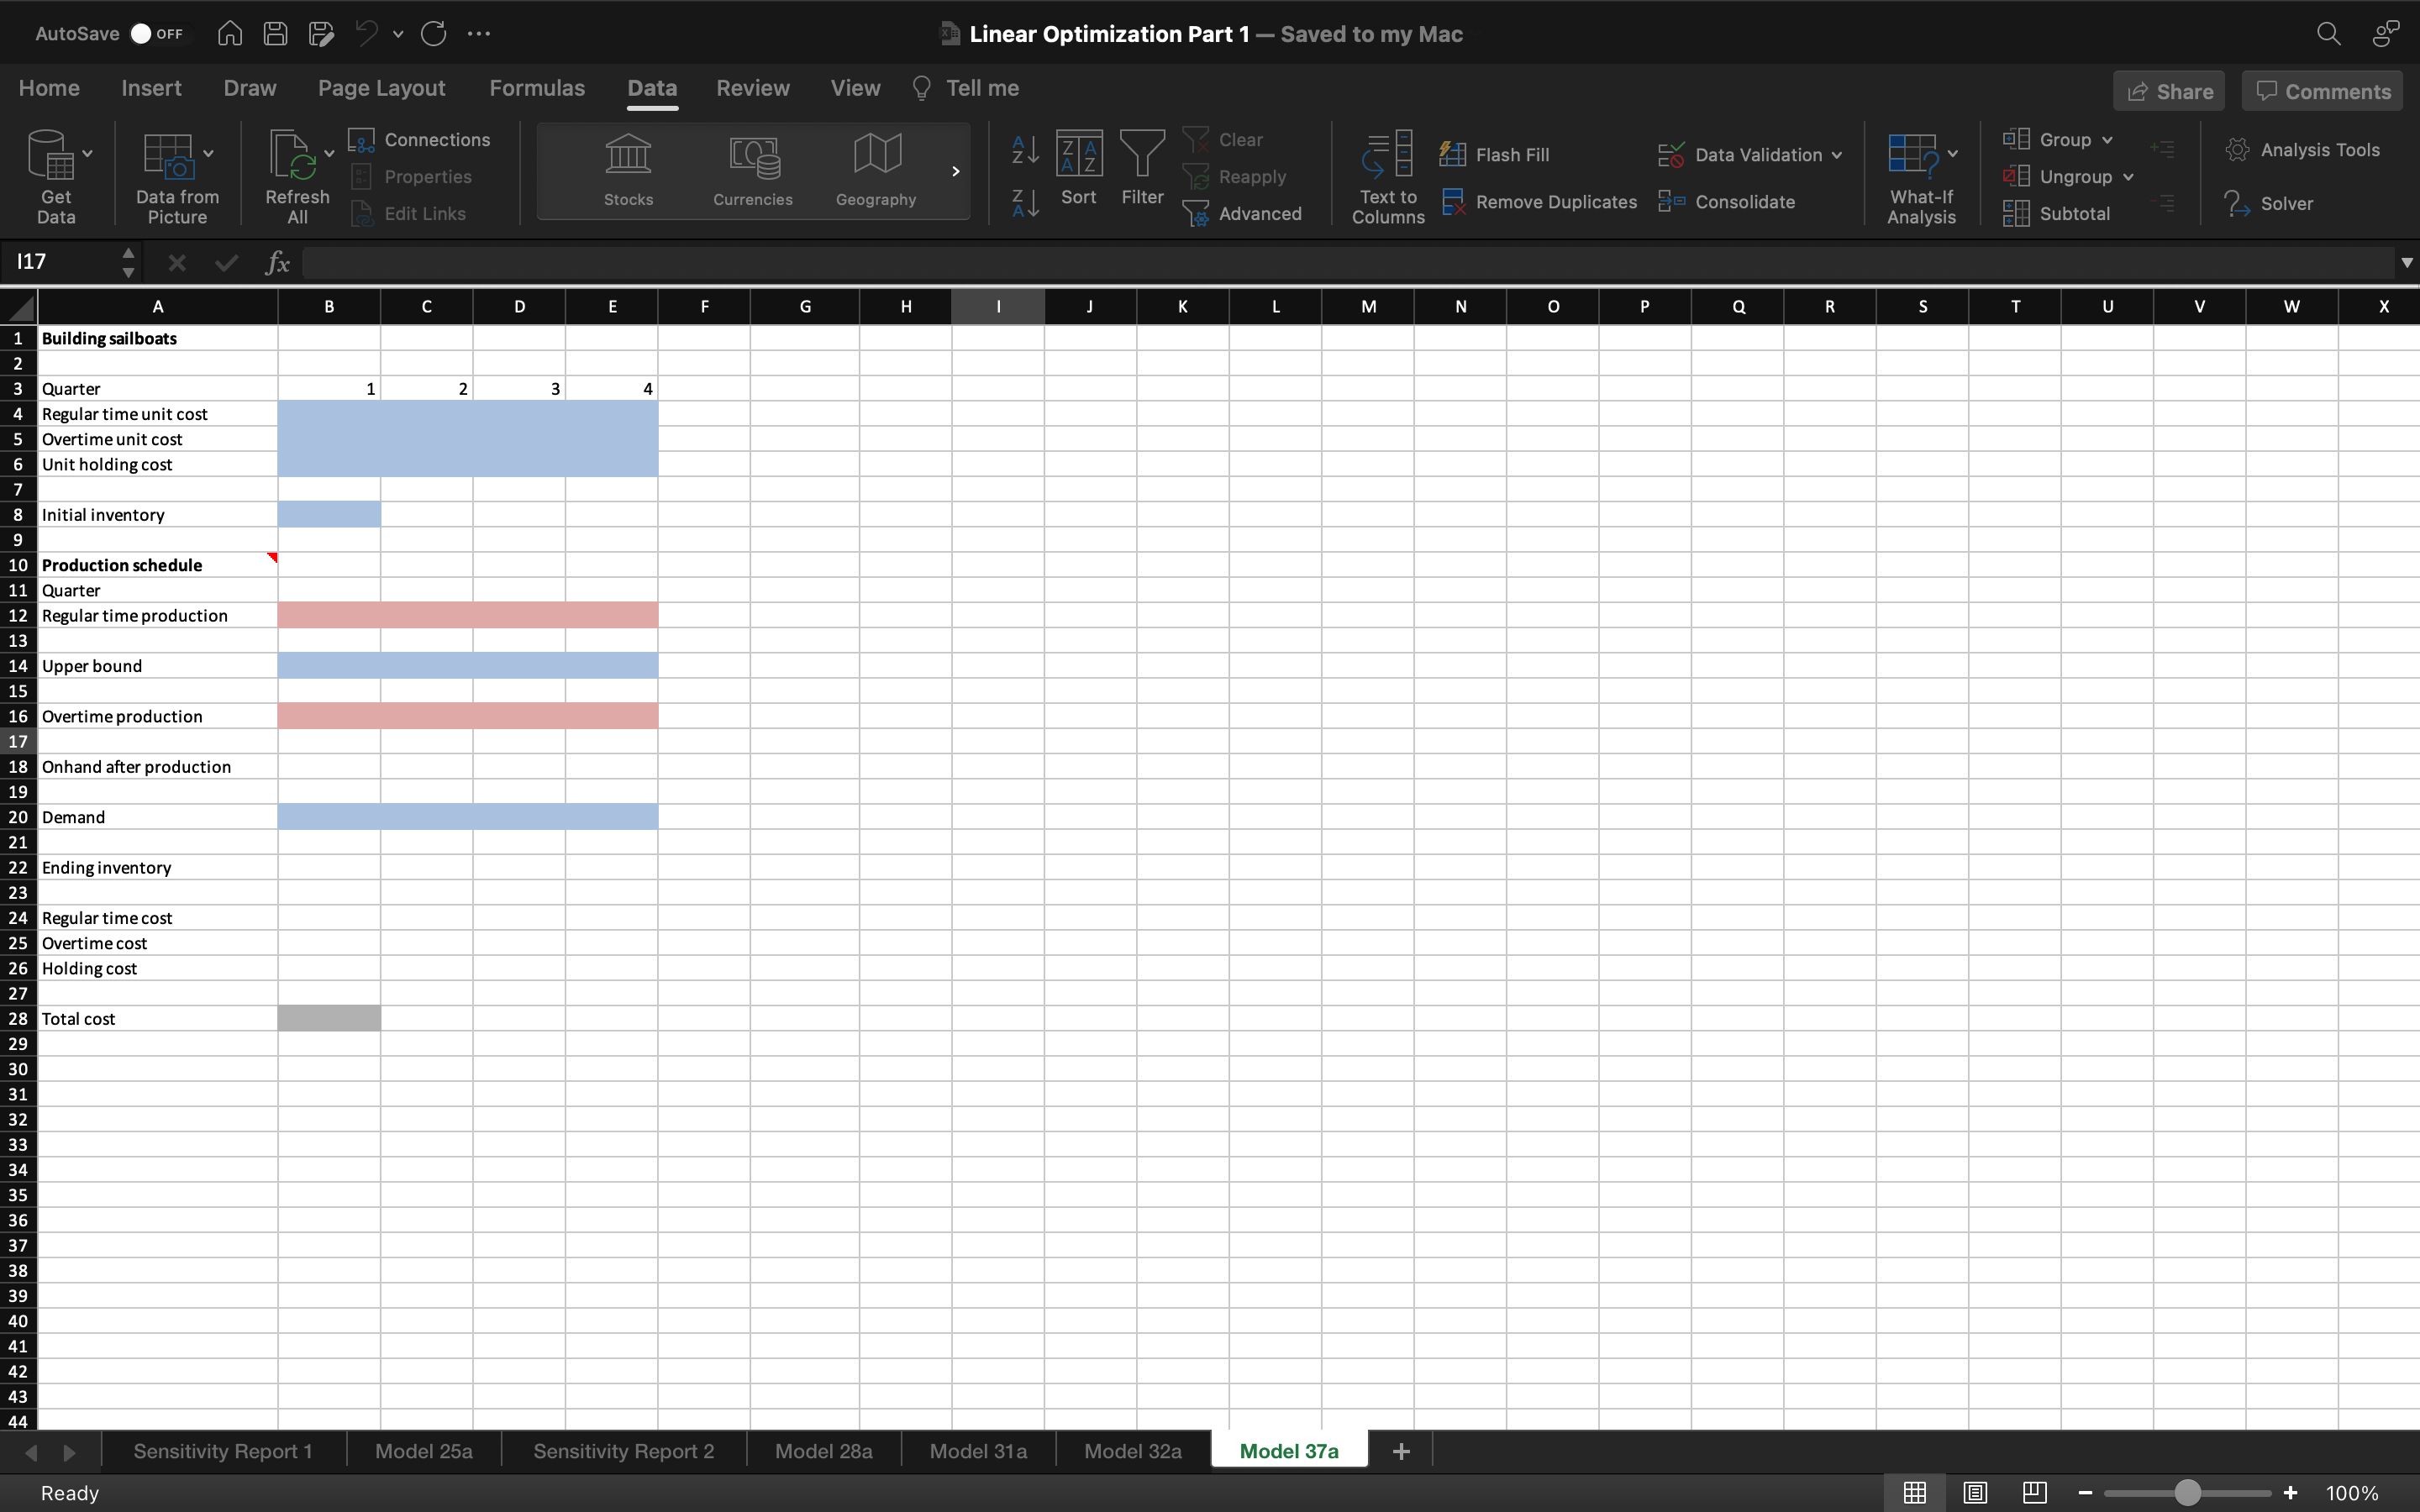Switch to Page Break Preview view
Image resolution: width=2420 pixels, height=1512 pixels.
(x=2034, y=1493)
